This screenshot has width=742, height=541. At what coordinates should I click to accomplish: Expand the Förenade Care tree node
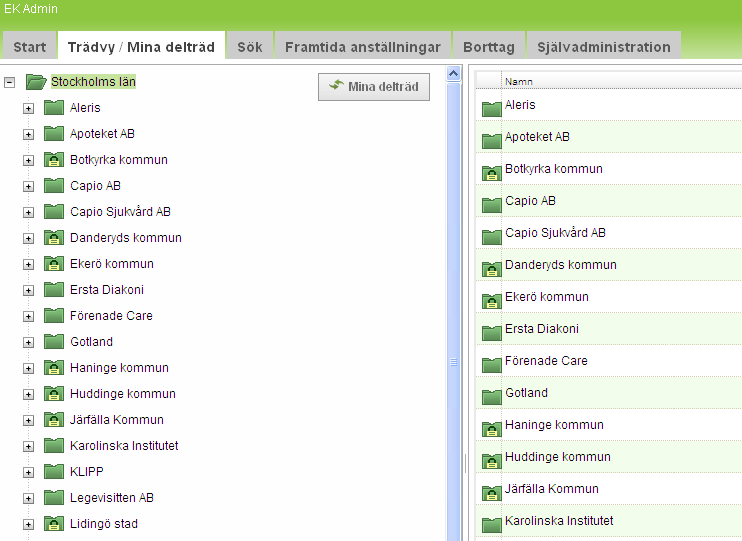pos(28,317)
